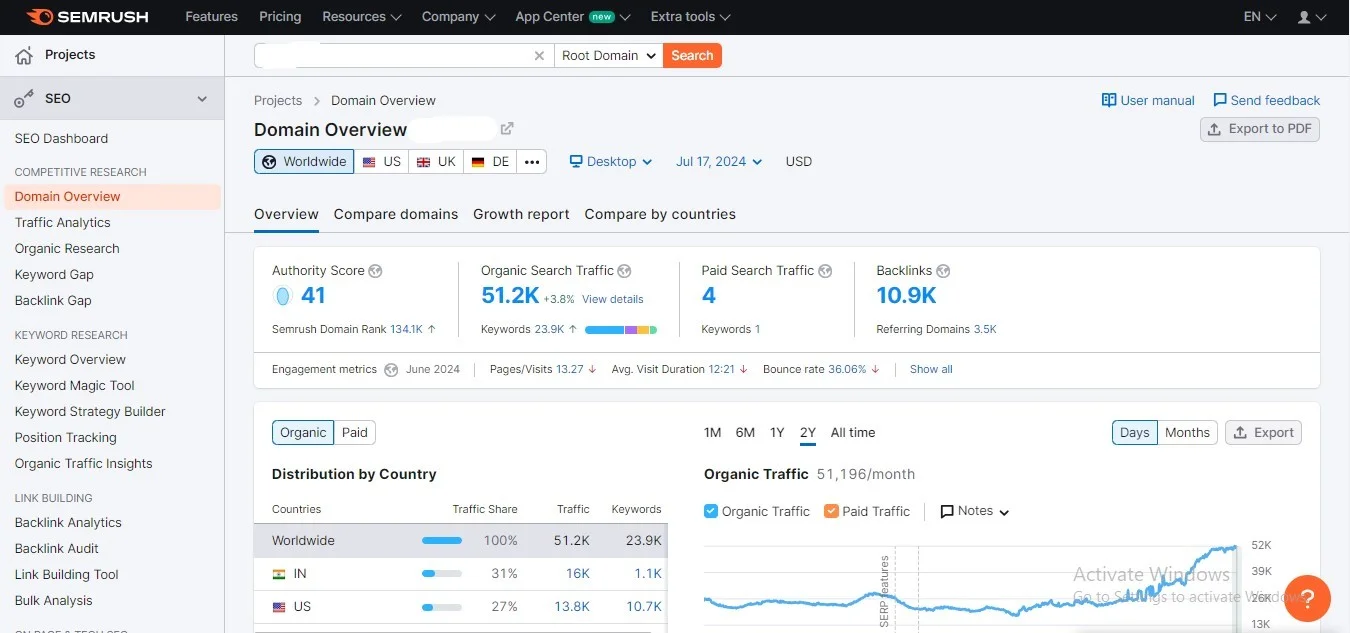Open Pricing in top navigation

click(280, 17)
